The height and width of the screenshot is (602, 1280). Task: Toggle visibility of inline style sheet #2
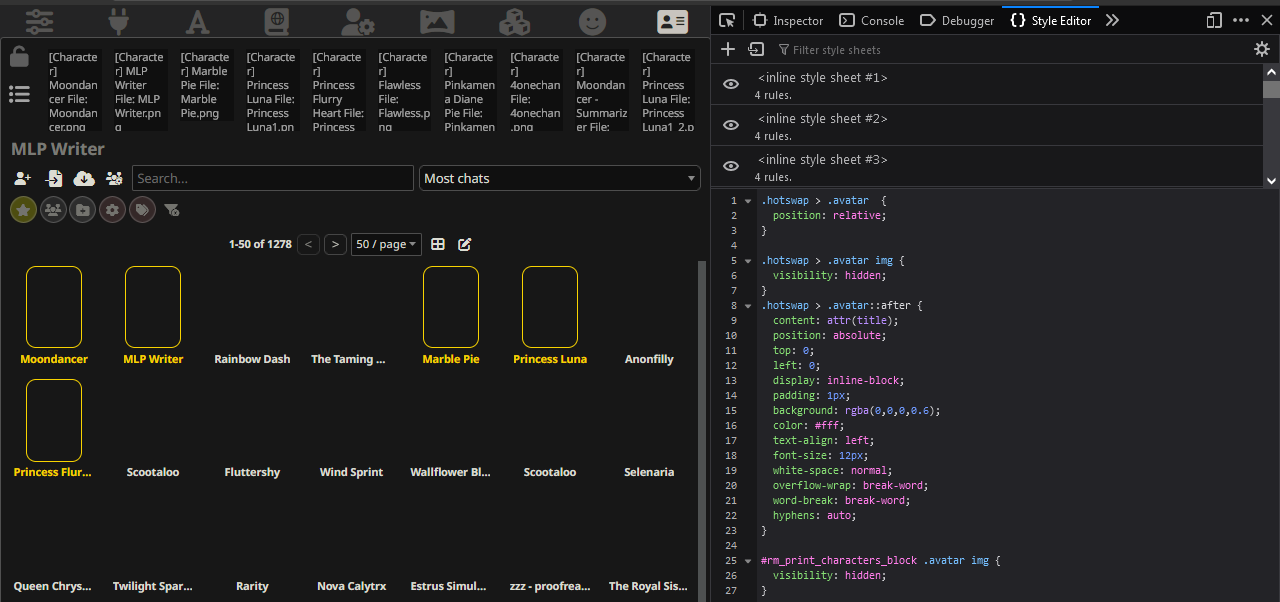pos(731,125)
